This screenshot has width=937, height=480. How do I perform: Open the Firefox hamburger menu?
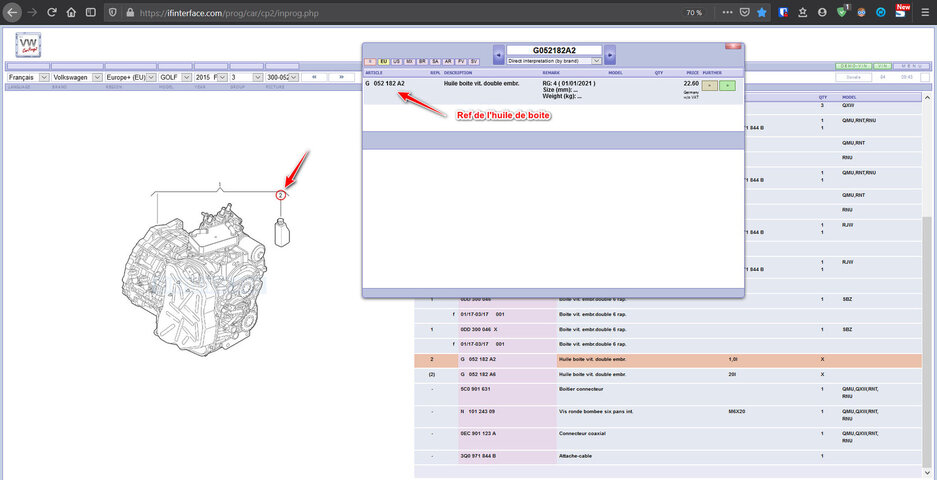(925, 12)
